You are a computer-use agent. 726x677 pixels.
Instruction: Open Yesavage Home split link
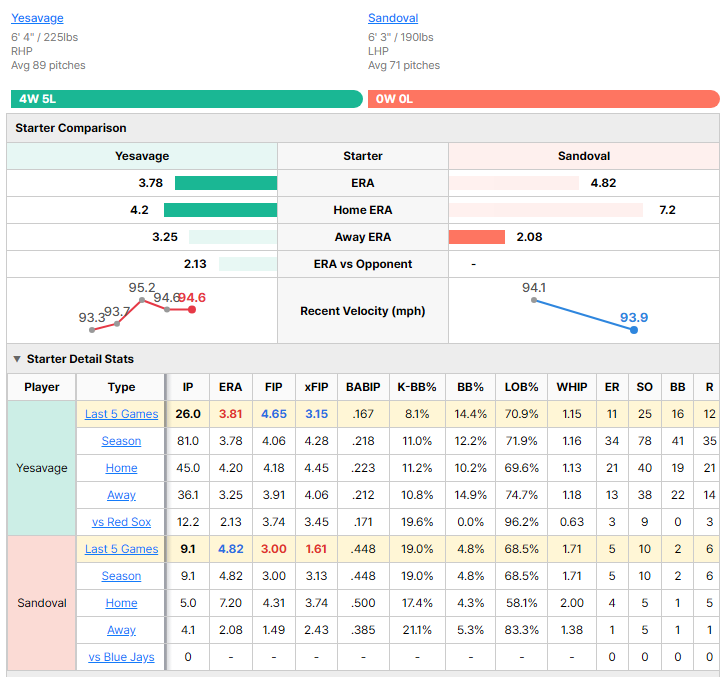click(x=121, y=468)
